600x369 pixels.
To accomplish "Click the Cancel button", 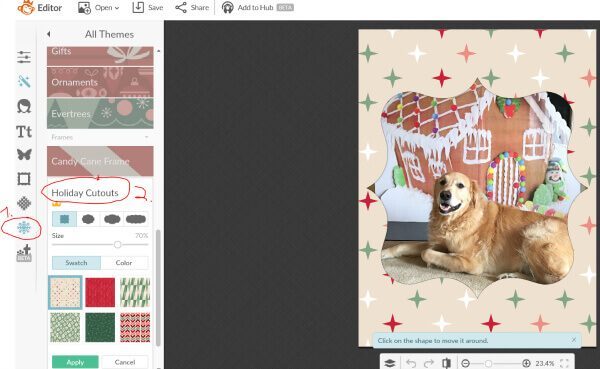I will [x=125, y=362].
